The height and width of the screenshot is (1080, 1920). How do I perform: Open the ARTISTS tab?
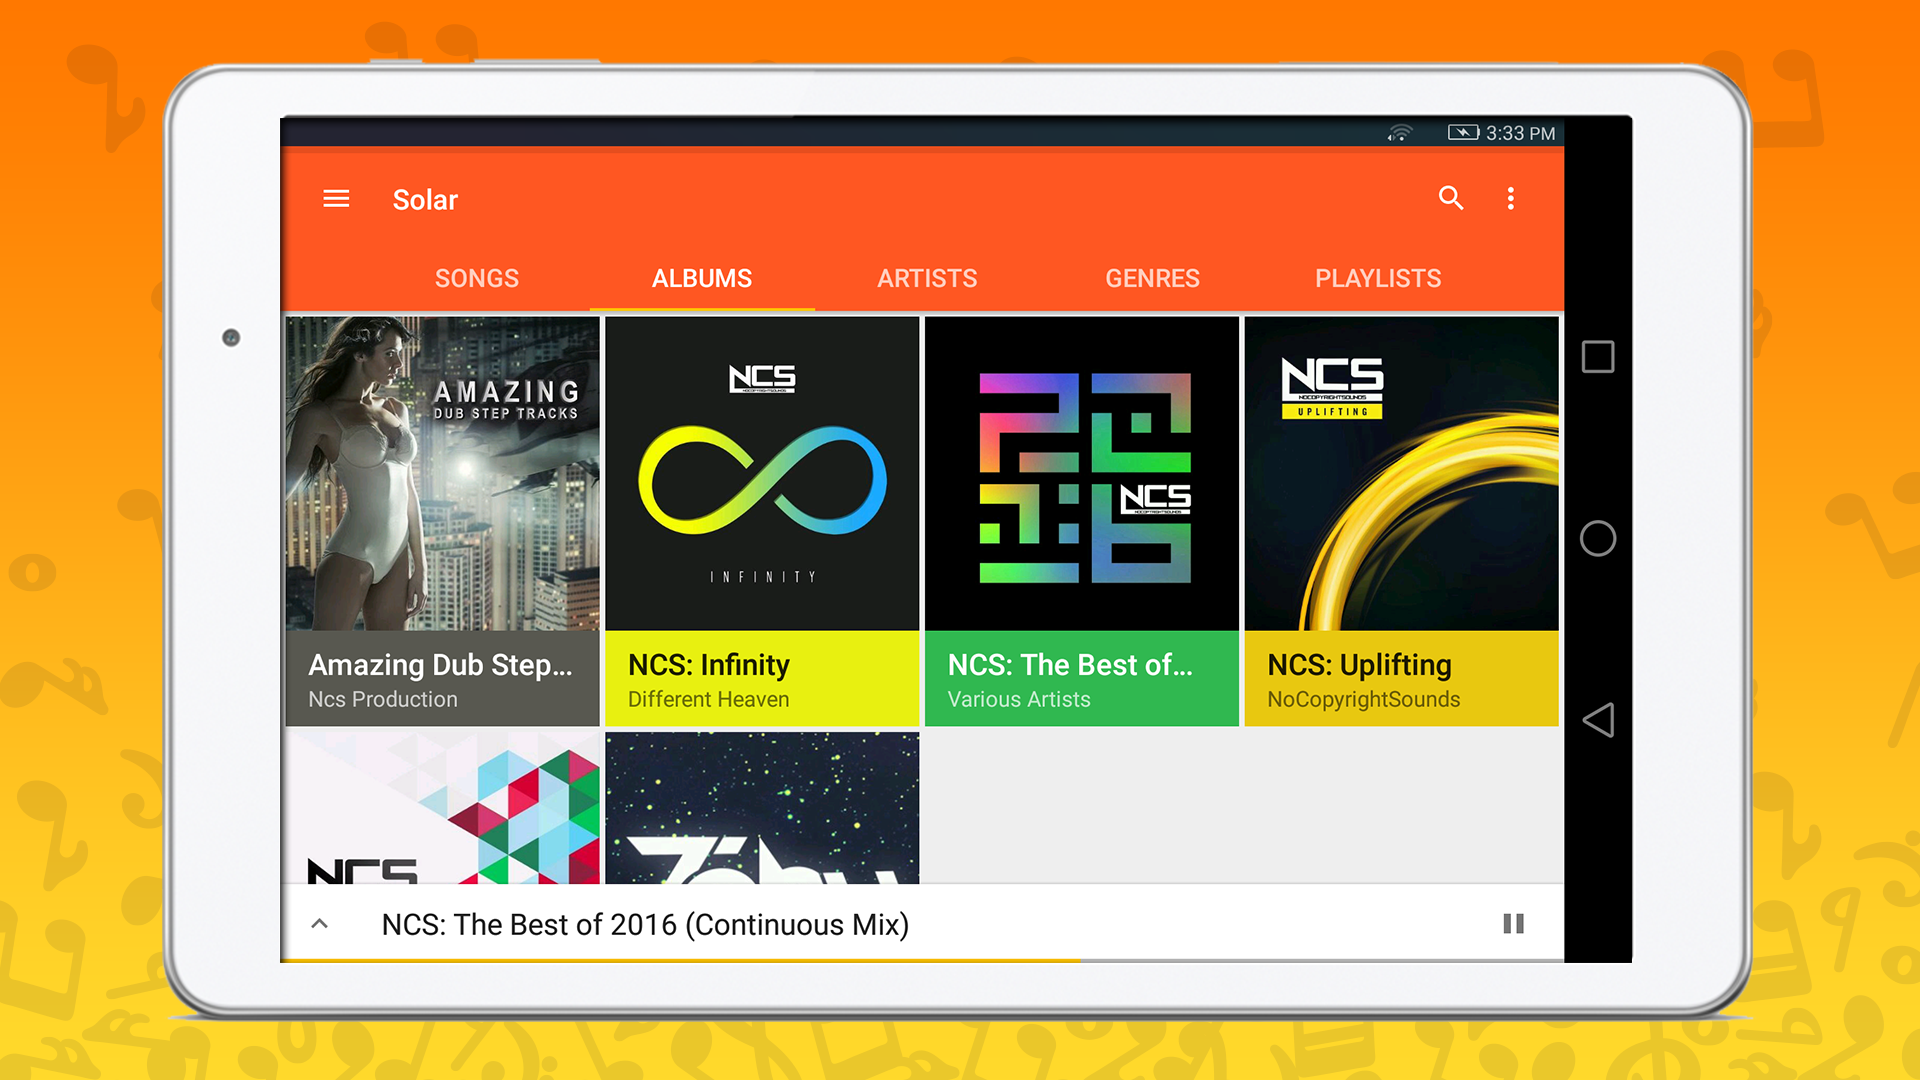pyautogui.click(x=927, y=278)
